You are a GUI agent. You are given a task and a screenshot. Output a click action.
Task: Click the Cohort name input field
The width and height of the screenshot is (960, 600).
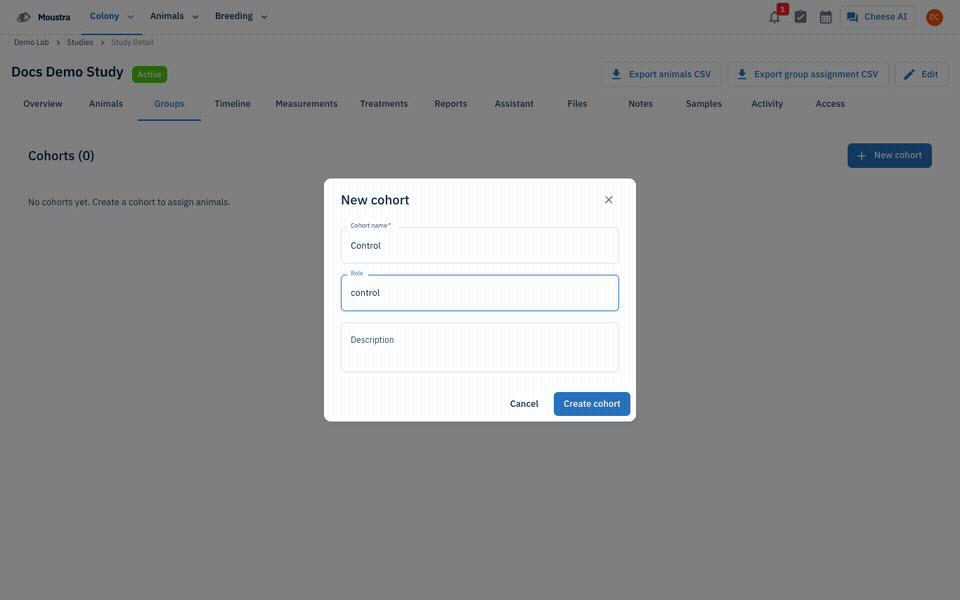point(480,246)
